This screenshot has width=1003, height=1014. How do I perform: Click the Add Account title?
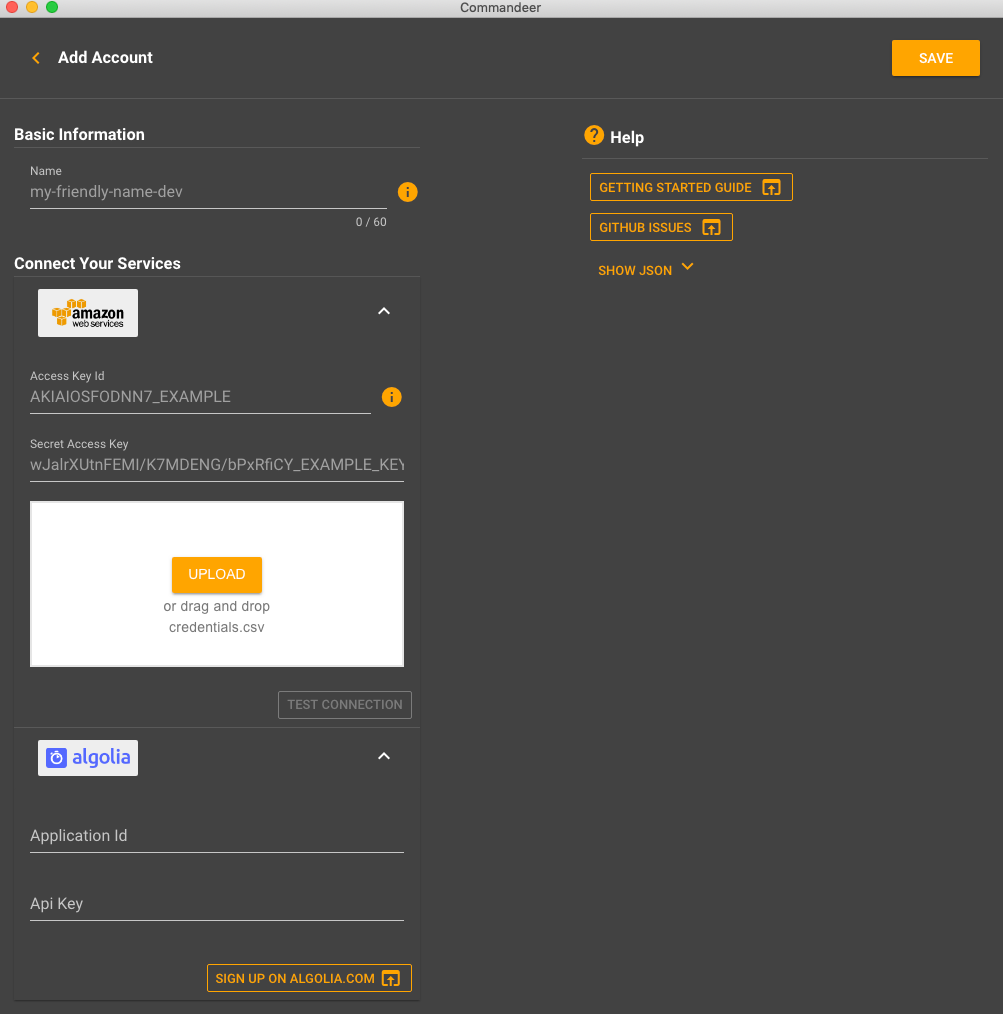tap(105, 58)
